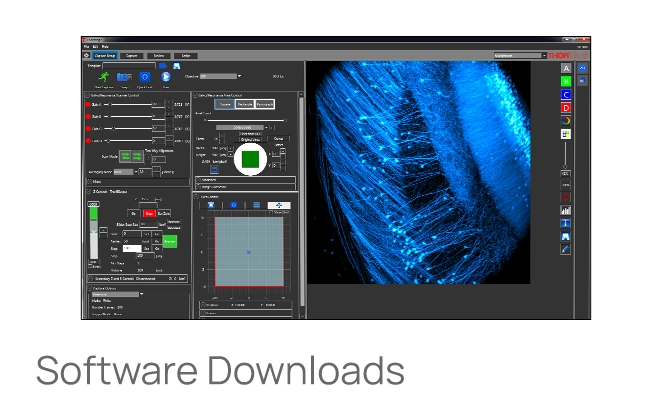Click the blue lines icon in XY stage panel

pos(256,205)
